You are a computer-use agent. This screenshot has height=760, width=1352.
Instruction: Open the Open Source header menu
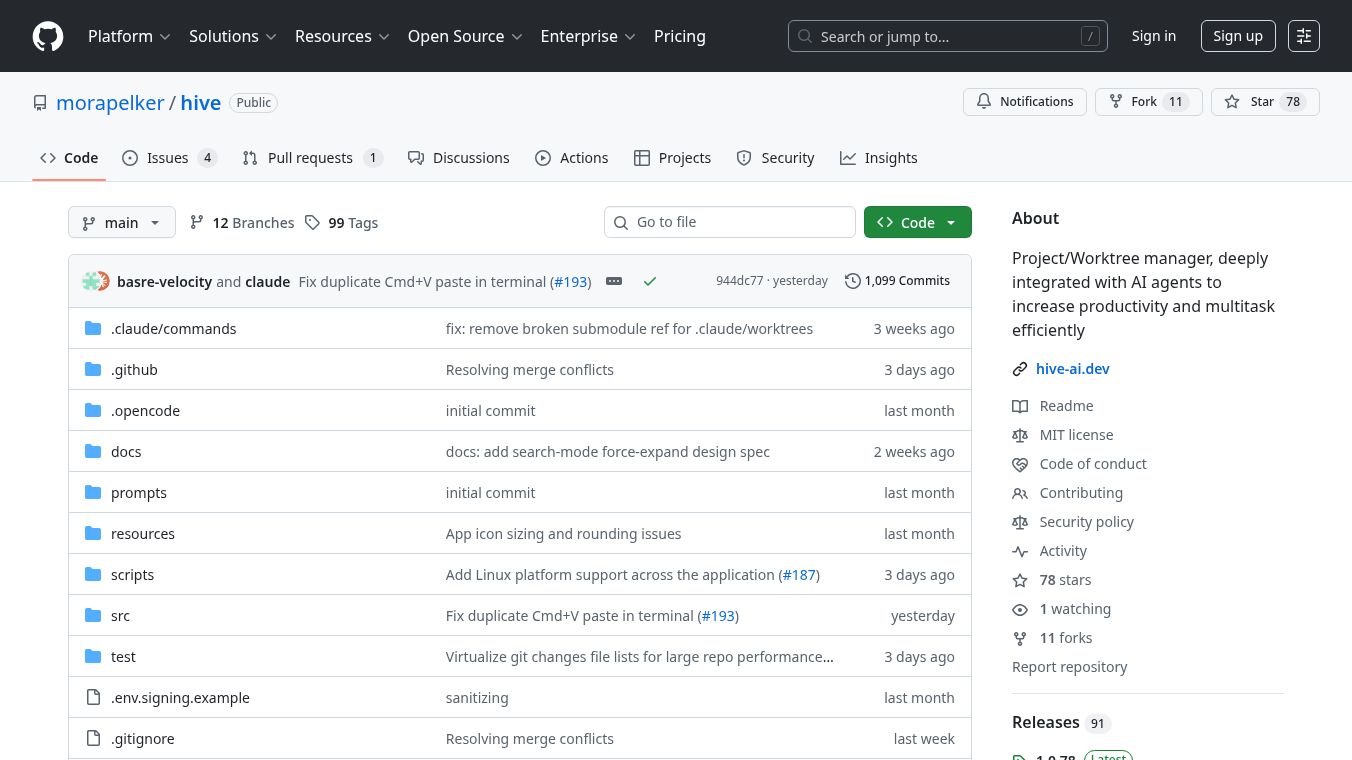465,36
